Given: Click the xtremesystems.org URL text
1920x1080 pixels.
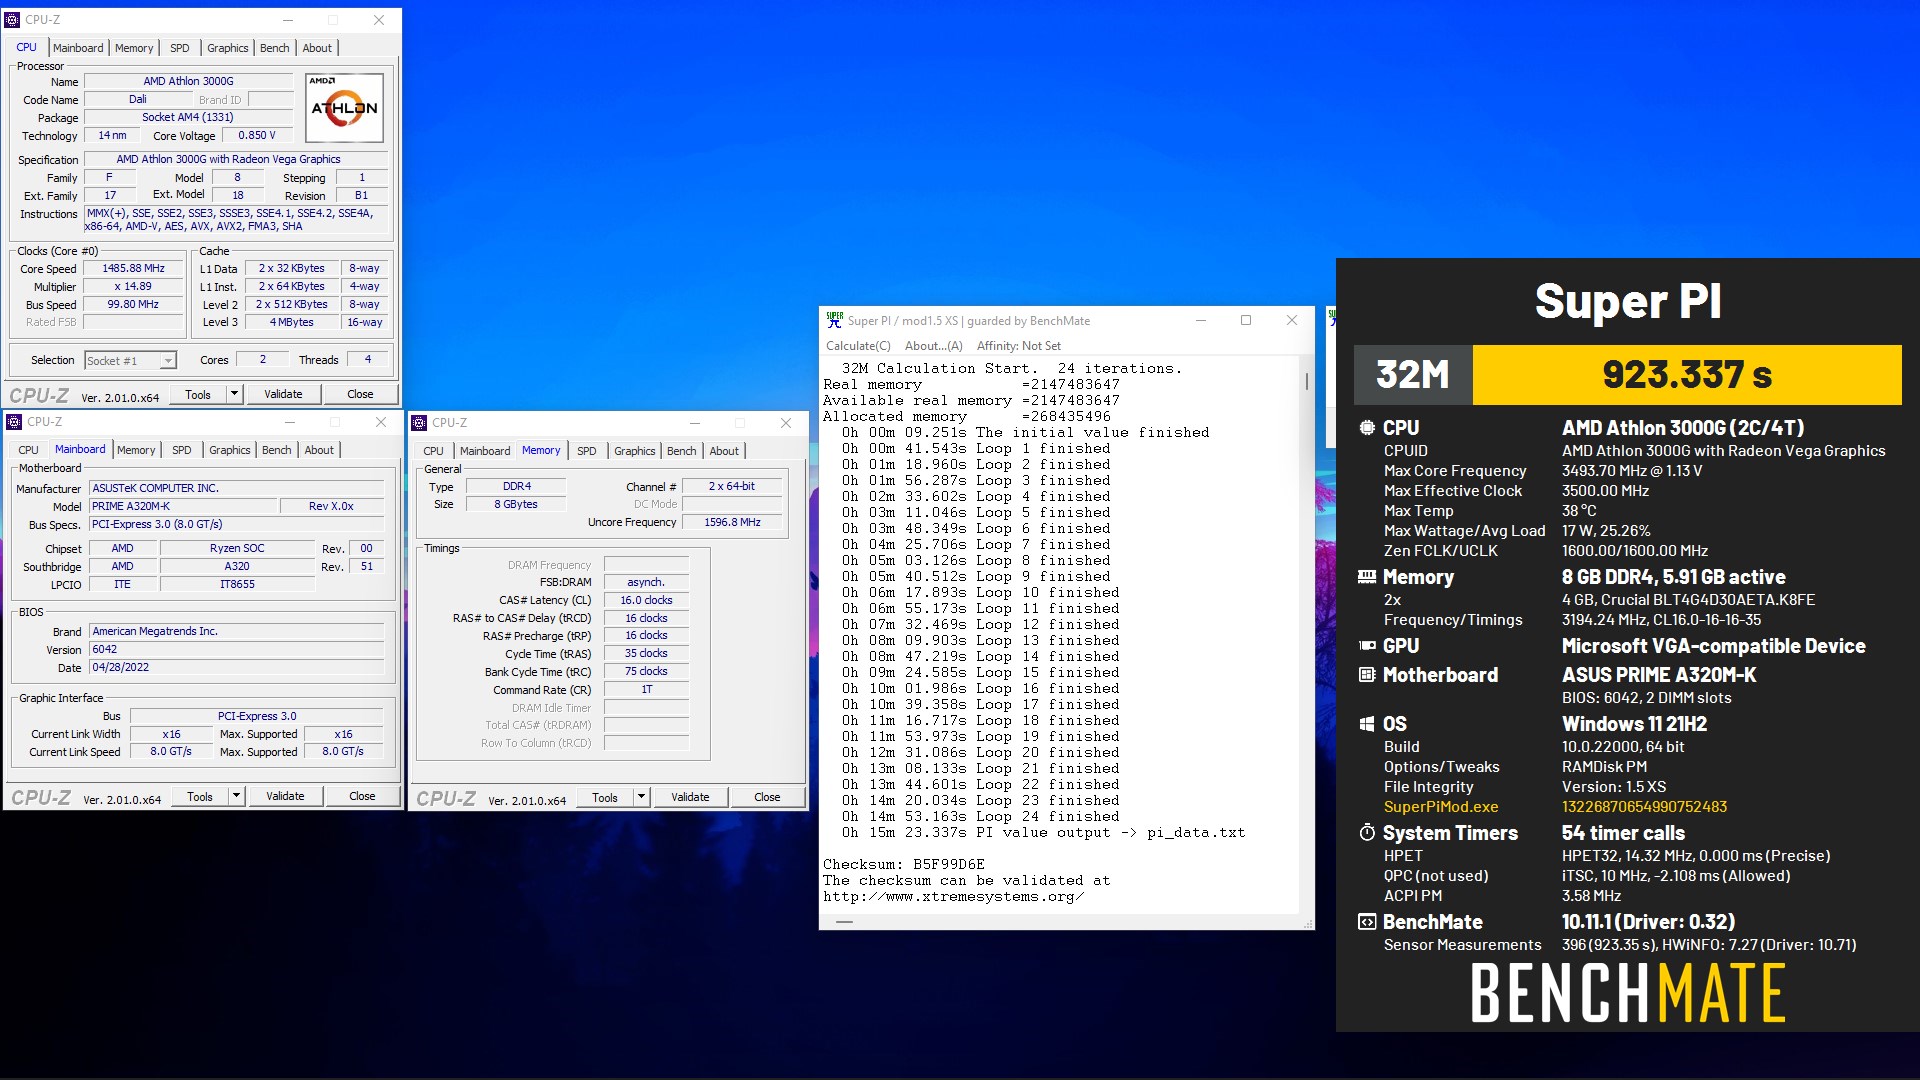Looking at the screenshot, I should 954,896.
